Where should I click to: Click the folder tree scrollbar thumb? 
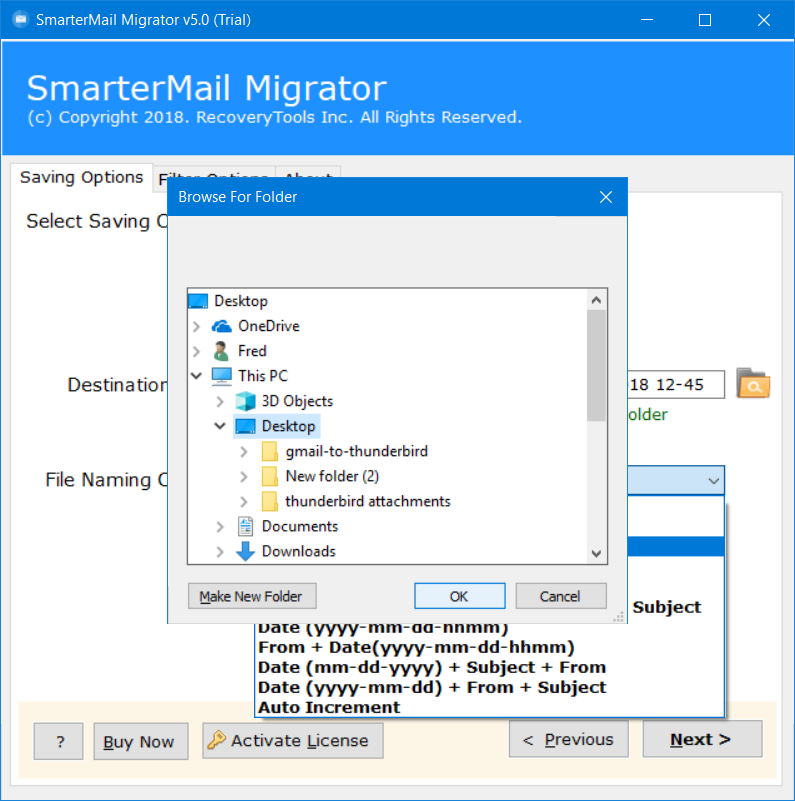click(x=596, y=366)
